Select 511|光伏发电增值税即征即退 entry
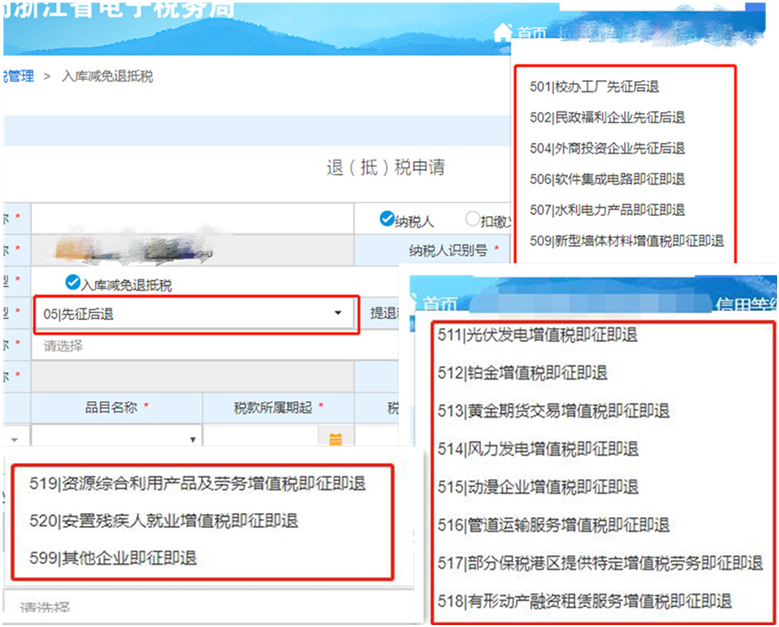Image resolution: width=779 pixels, height=627 pixels. (x=538, y=335)
